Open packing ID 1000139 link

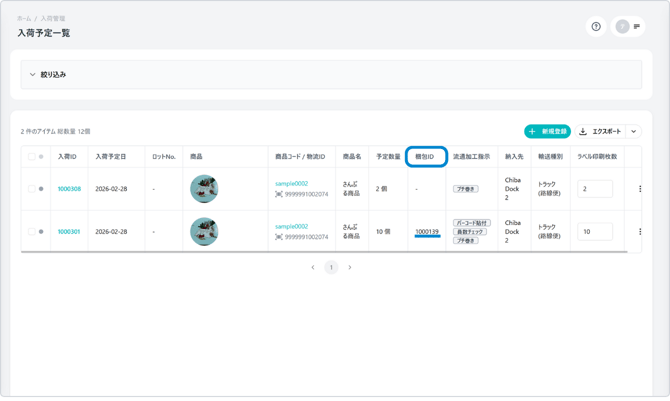coord(427,232)
